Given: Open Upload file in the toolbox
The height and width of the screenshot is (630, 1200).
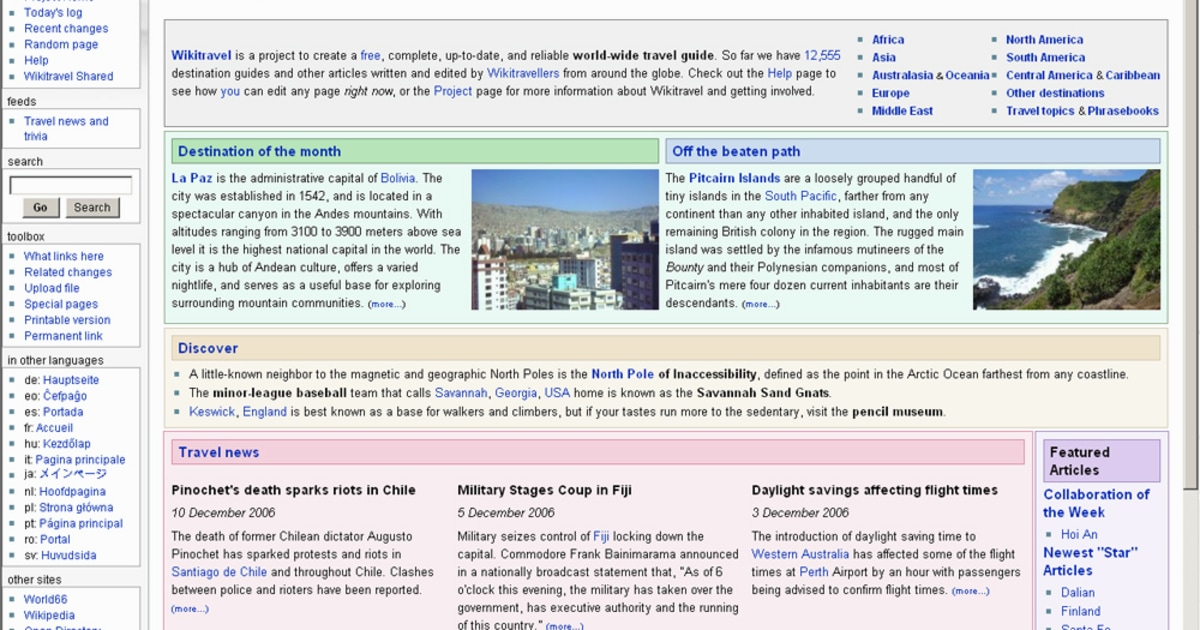Looking at the screenshot, I should pos(55,288).
